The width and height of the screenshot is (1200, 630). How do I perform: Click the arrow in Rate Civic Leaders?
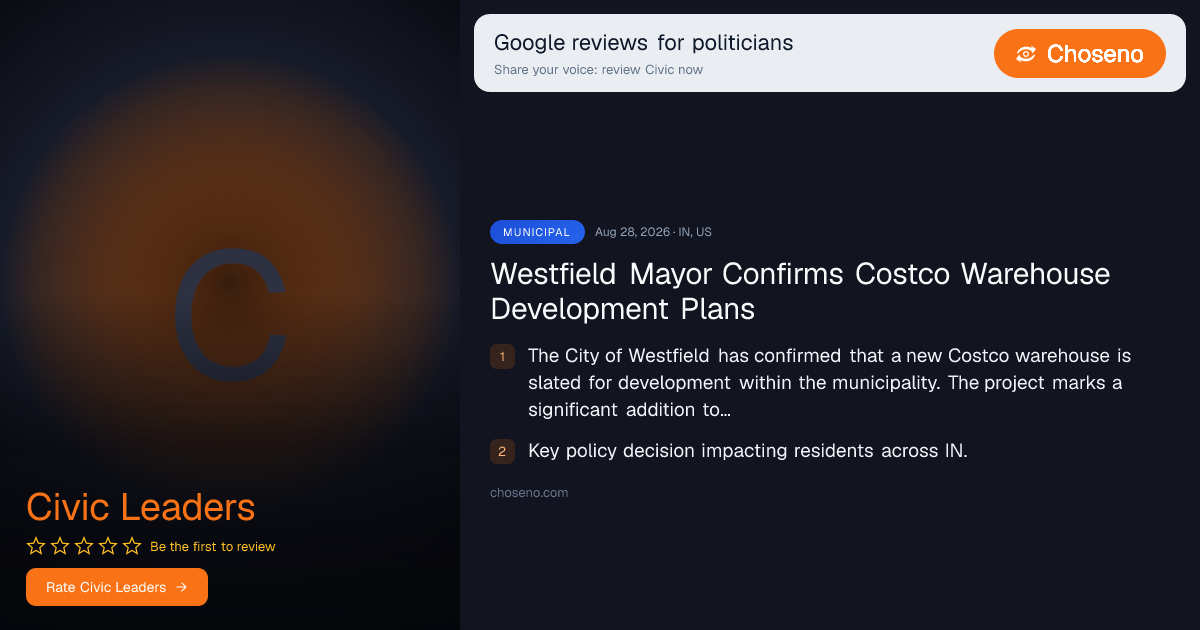pyautogui.click(x=181, y=587)
